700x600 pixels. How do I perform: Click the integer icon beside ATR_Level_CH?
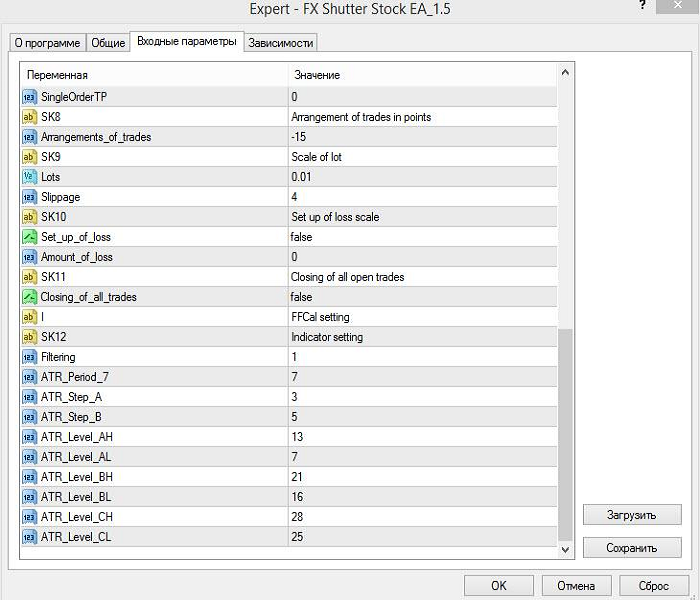29,517
